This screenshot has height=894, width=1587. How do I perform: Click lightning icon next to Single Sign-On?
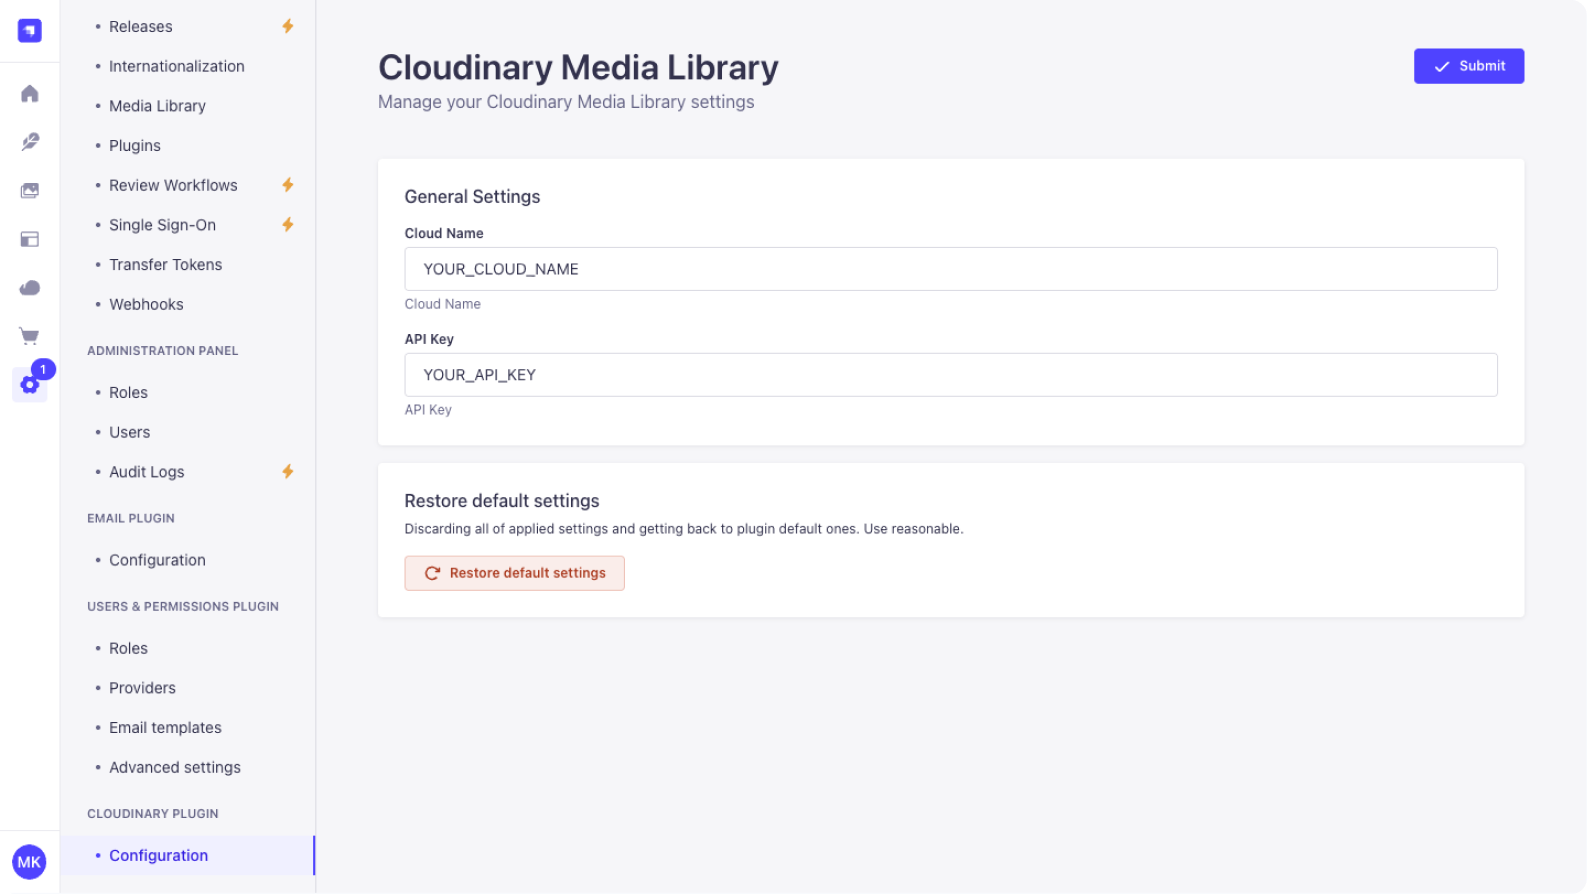tap(288, 224)
